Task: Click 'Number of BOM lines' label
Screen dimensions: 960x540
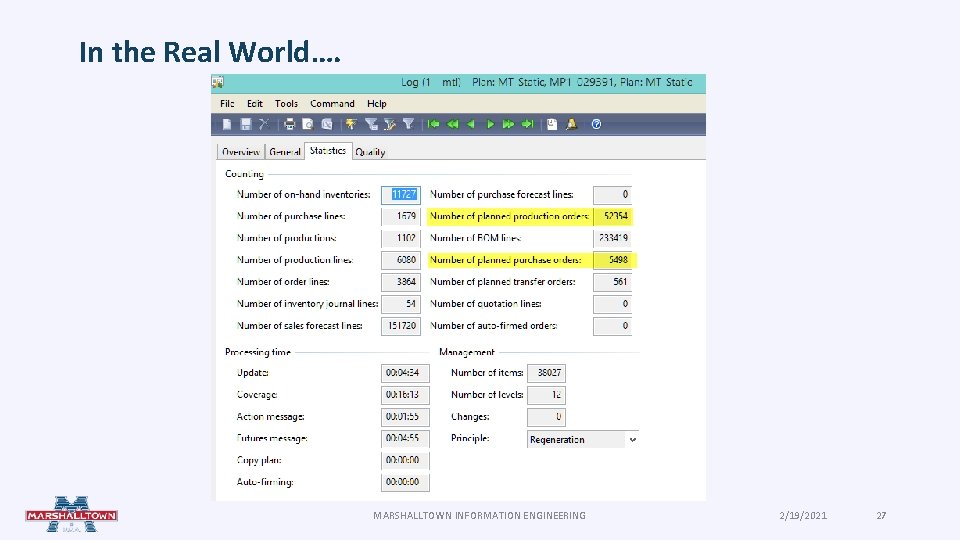Action: (x=476, y=238)
